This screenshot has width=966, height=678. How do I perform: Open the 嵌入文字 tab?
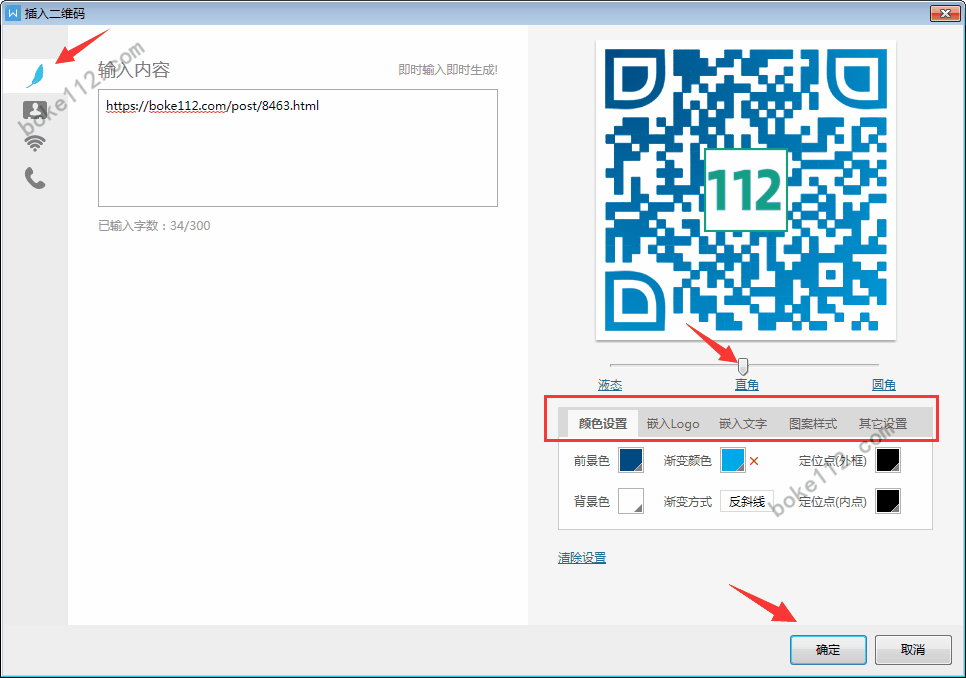coord(742,424)
